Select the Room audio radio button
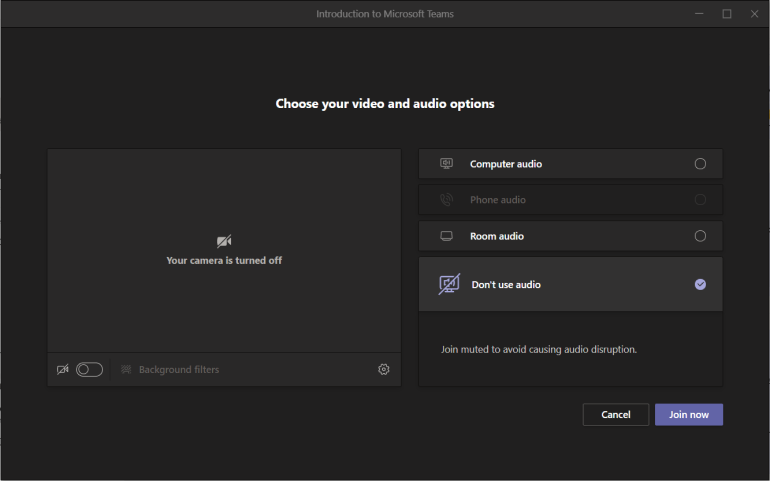The image size is (770, 481). (700, 236)
